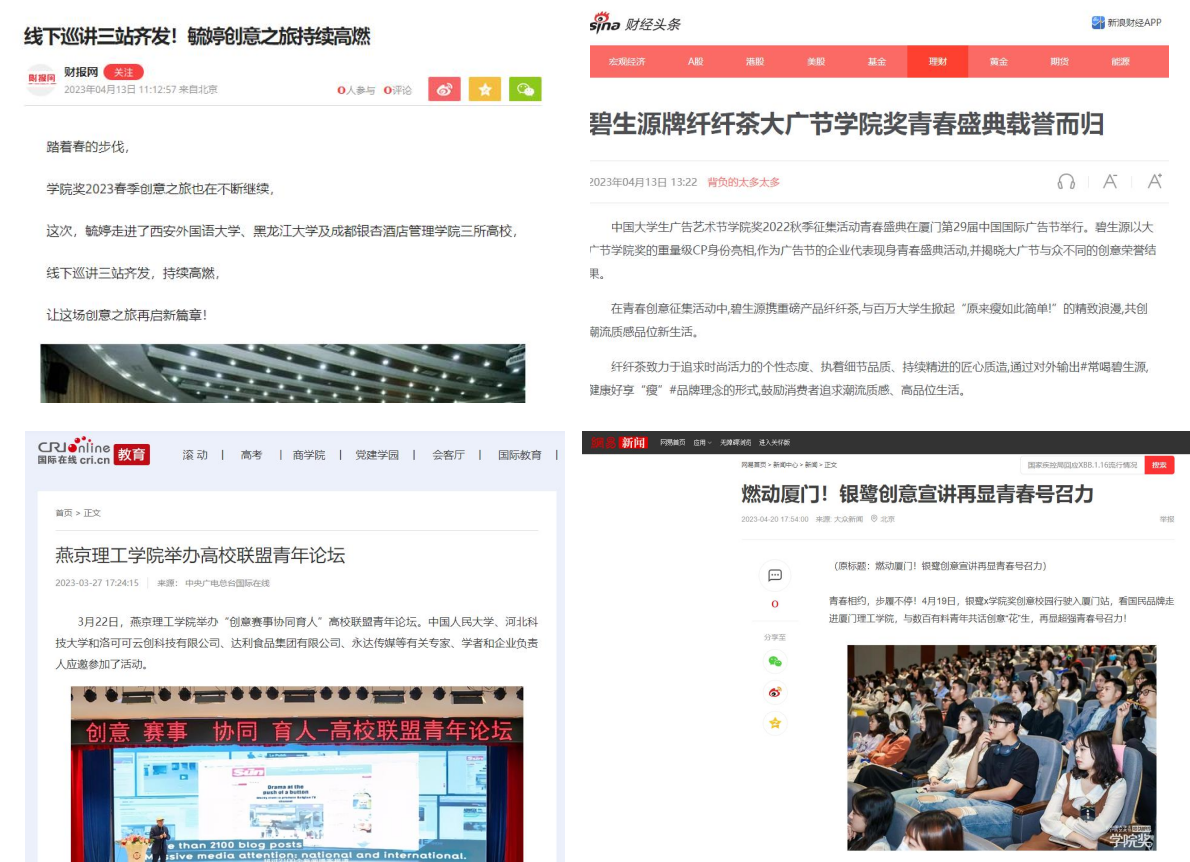Screen dimensions: 1190x862
Task: Open the 会客厅 menu item
Action: coord(448,455)
